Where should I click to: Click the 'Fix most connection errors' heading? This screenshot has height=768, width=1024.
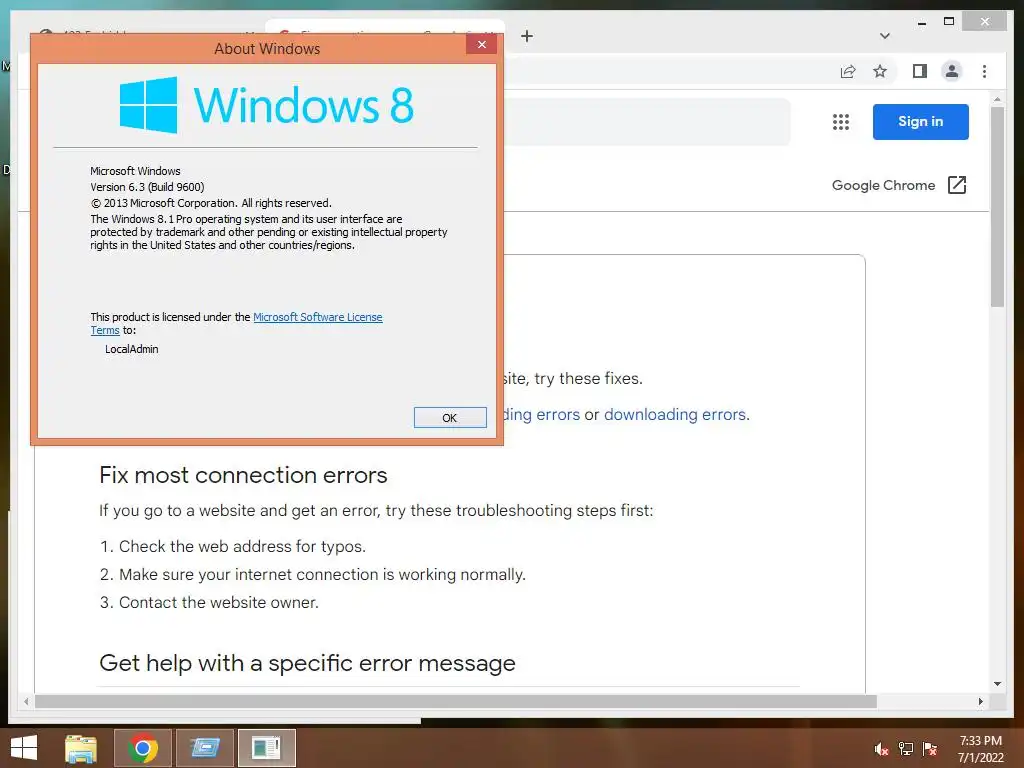coord(243,475)
